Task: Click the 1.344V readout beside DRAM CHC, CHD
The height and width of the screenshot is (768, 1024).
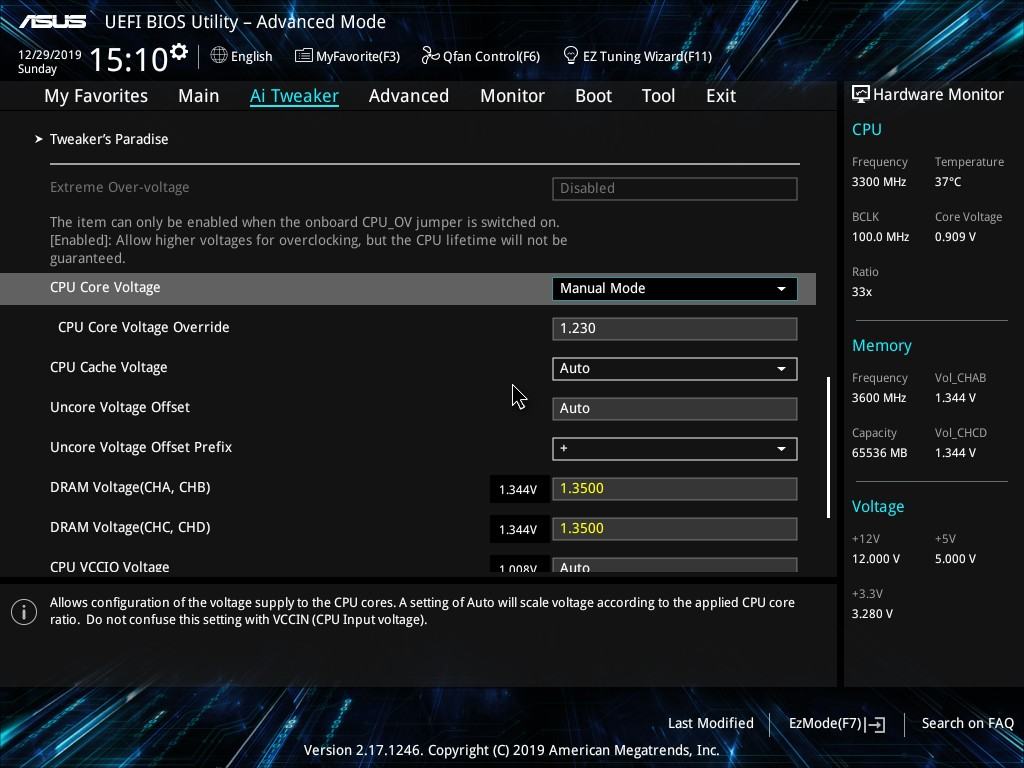Action: [x=518, y=530]
